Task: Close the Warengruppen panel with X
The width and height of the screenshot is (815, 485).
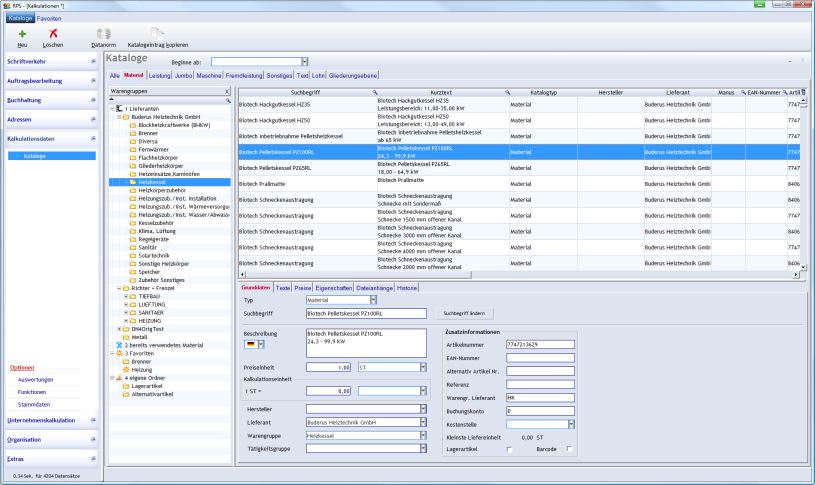Action: (x=227, y=91)
